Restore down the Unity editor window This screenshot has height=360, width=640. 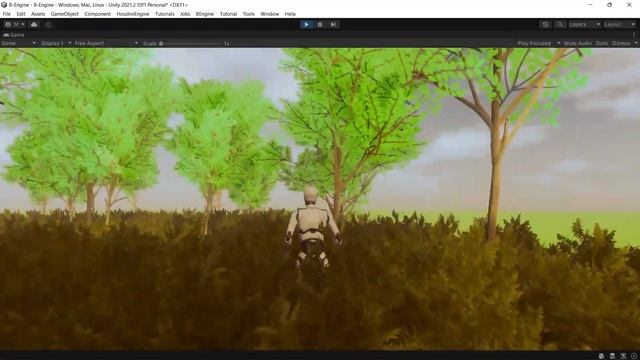(609, 4)
